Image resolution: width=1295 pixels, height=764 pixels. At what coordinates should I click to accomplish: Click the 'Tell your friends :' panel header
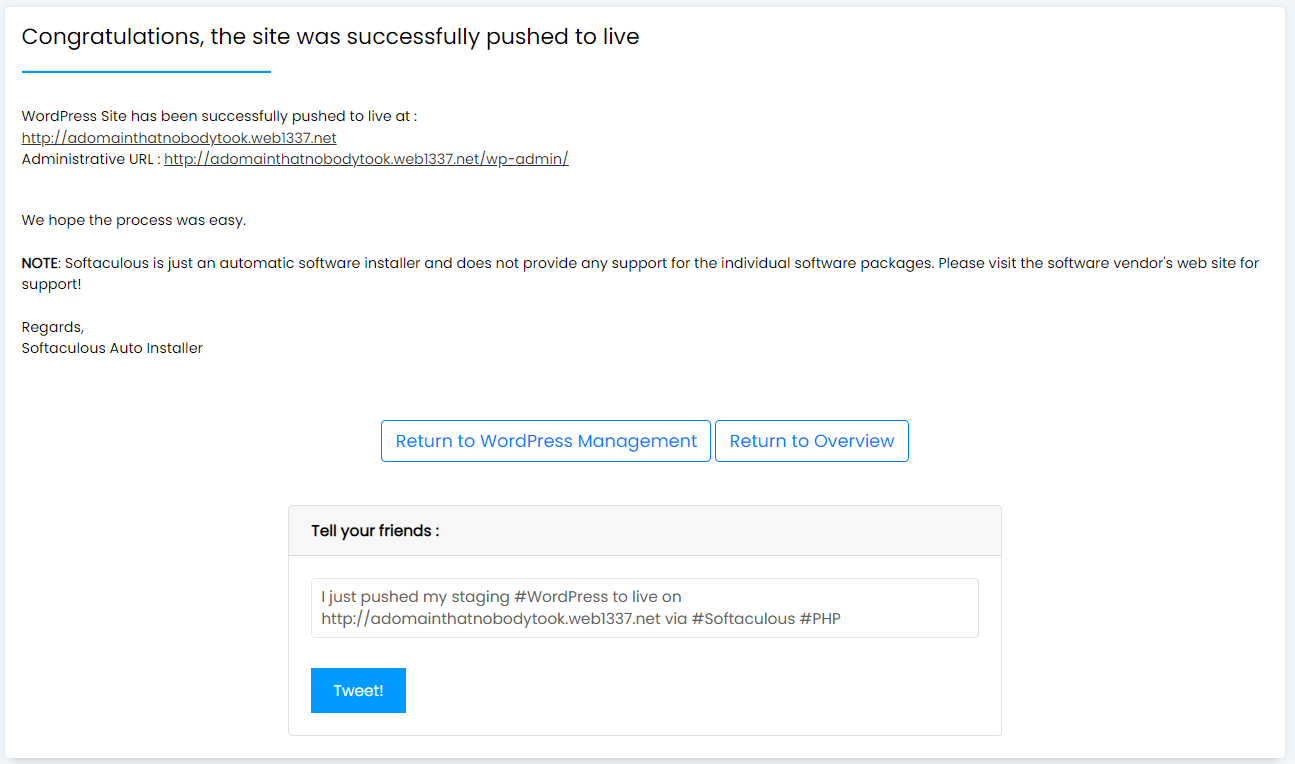point(375,531)
